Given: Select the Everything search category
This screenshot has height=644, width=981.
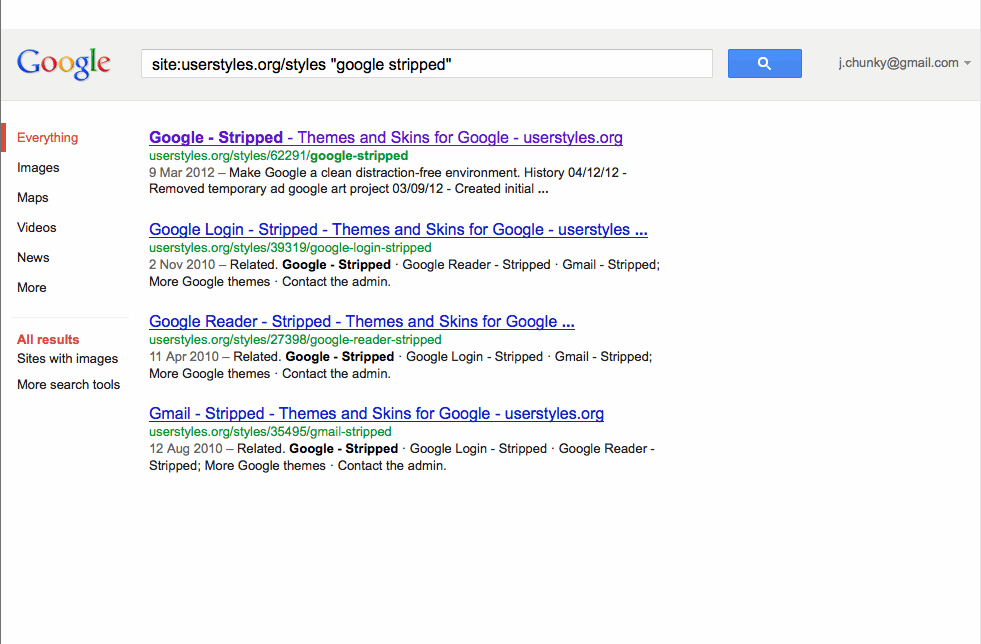Looking at the screenshot, I should click(x=48, y=138).
